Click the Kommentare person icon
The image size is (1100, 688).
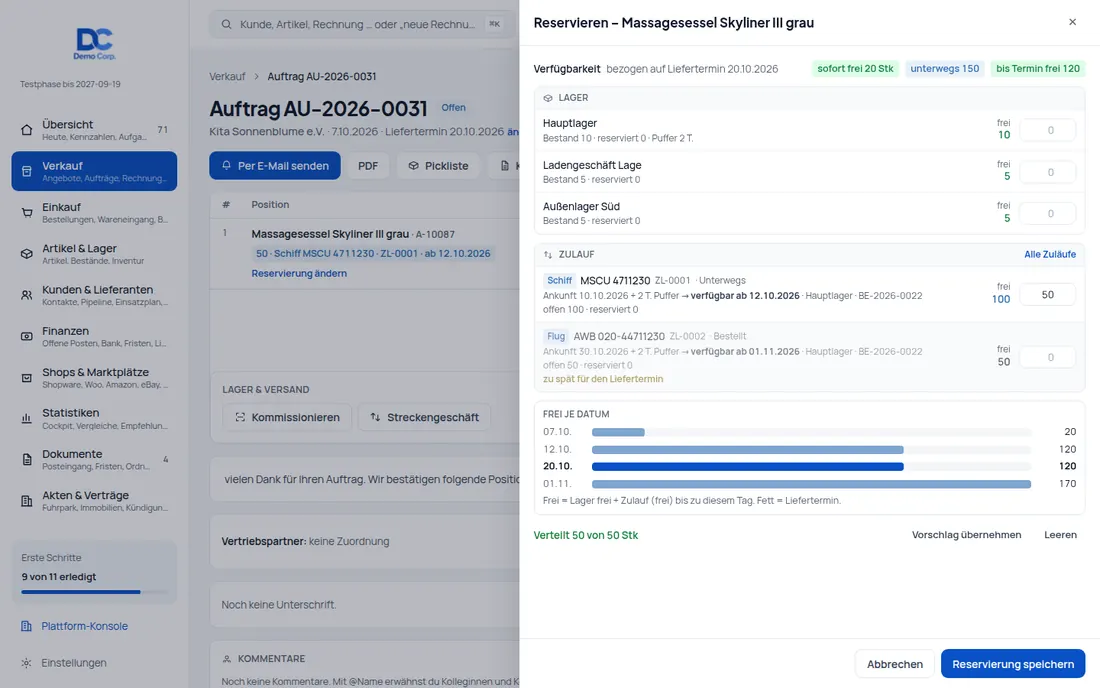tap(227, 659)
